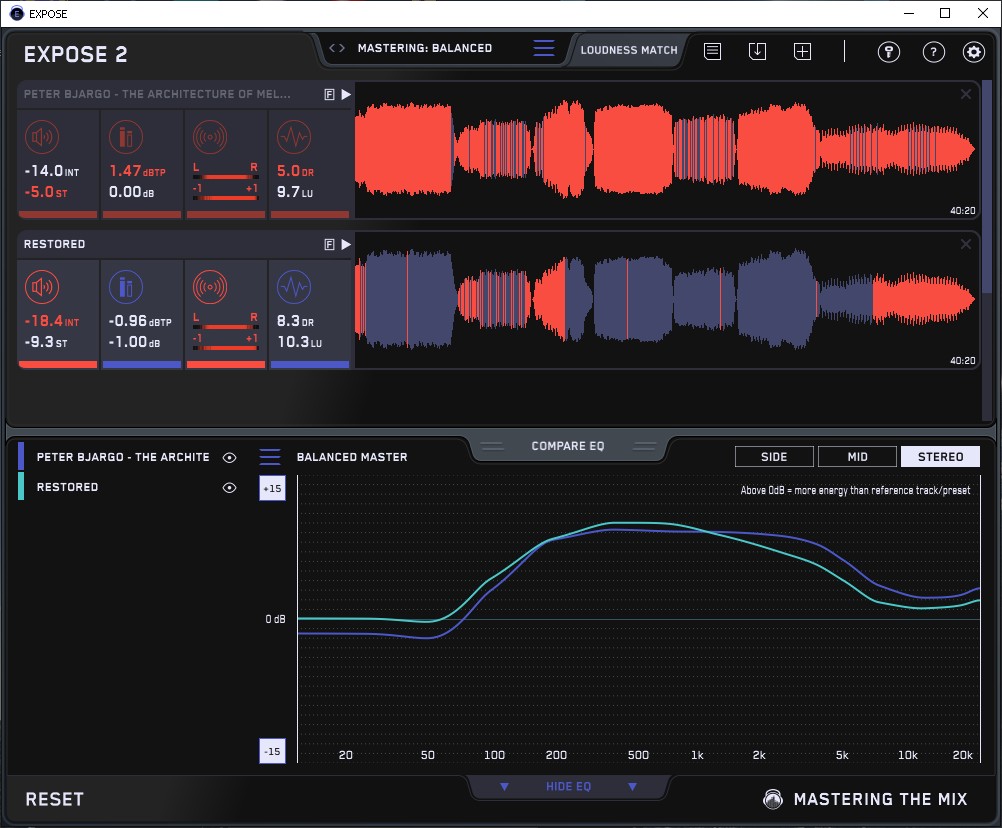Open the preset list hamburger menu
This screenshot has height=828, width=1002.
point(544,48)
